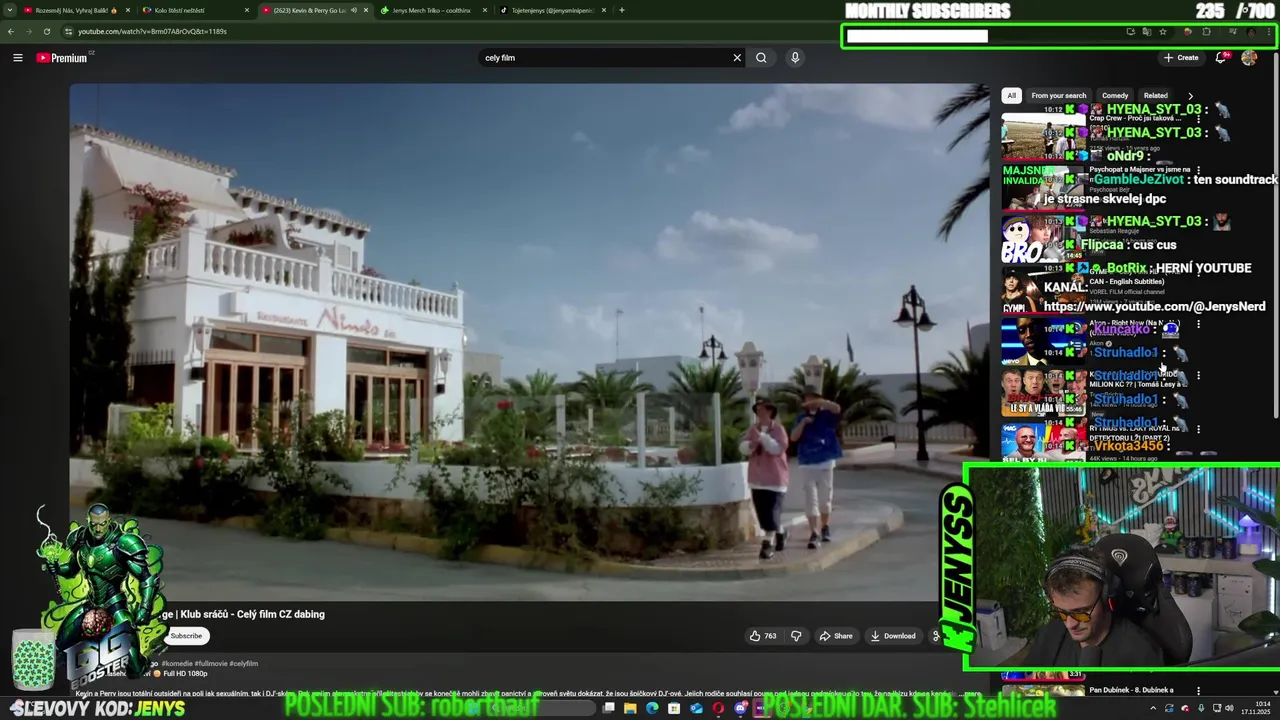
Task: Open Microsoft Store in the taskbar
Action: (674, 708)
